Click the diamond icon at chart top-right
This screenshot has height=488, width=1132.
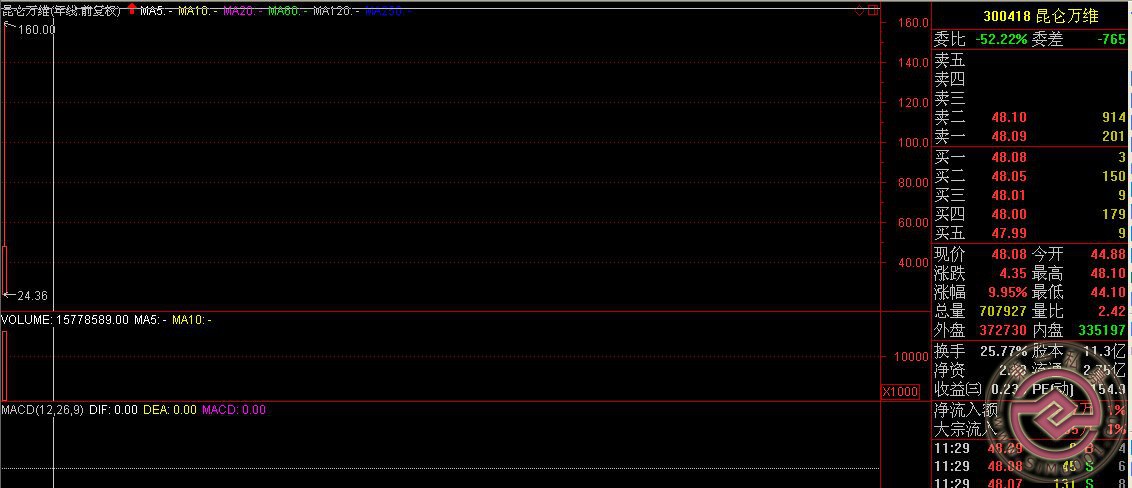pos(859,11)
